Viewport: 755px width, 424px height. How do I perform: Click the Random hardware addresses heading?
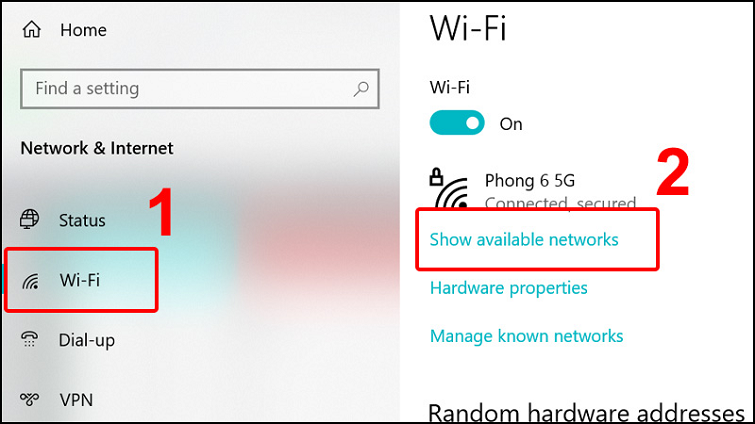(x=586, y=413)
